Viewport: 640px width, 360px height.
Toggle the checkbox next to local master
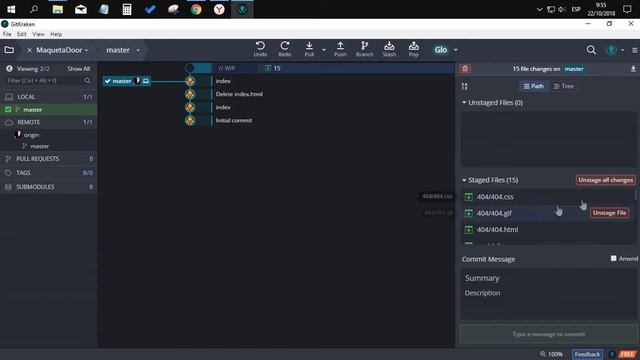[8, 109]
